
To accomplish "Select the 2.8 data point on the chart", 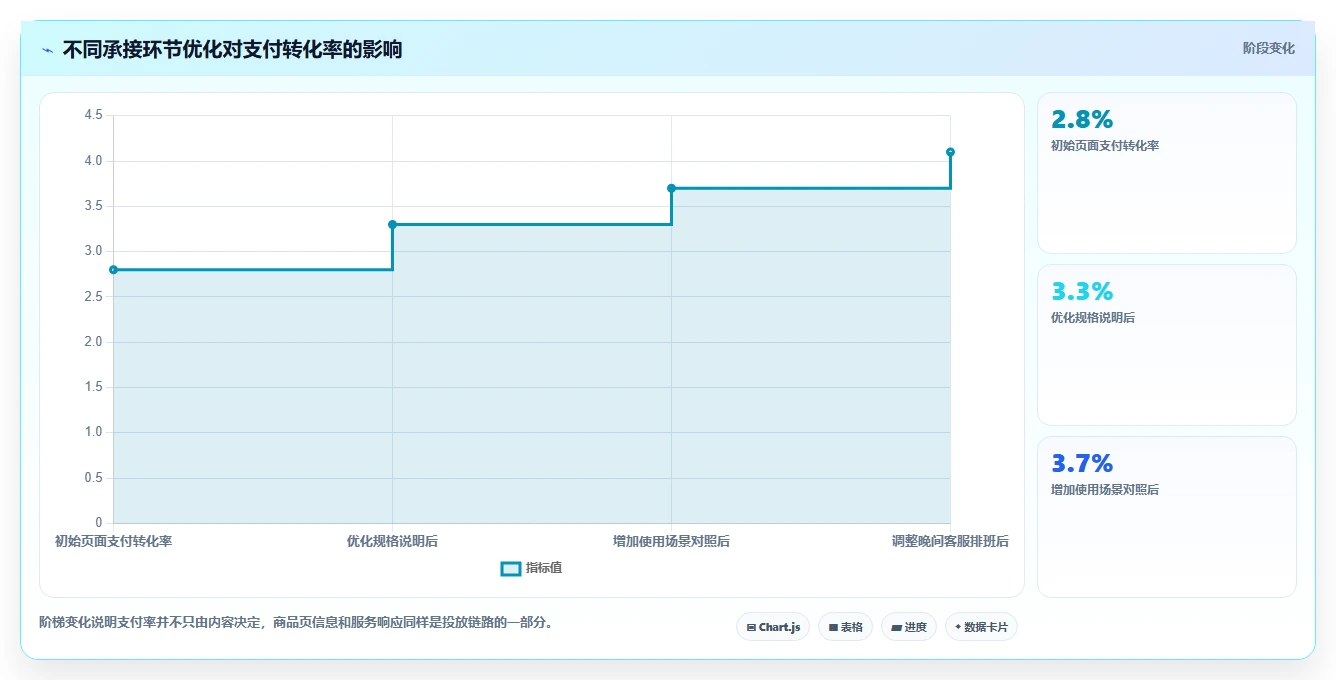I will (x=113, y=270).
